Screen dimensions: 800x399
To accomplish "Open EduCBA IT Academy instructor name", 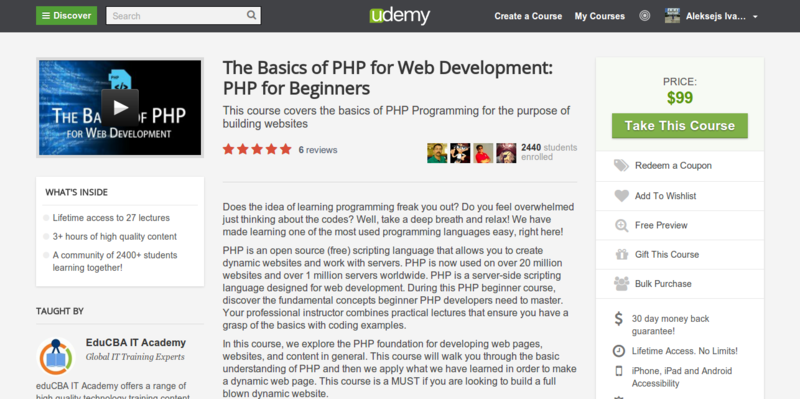I will 136,342.
